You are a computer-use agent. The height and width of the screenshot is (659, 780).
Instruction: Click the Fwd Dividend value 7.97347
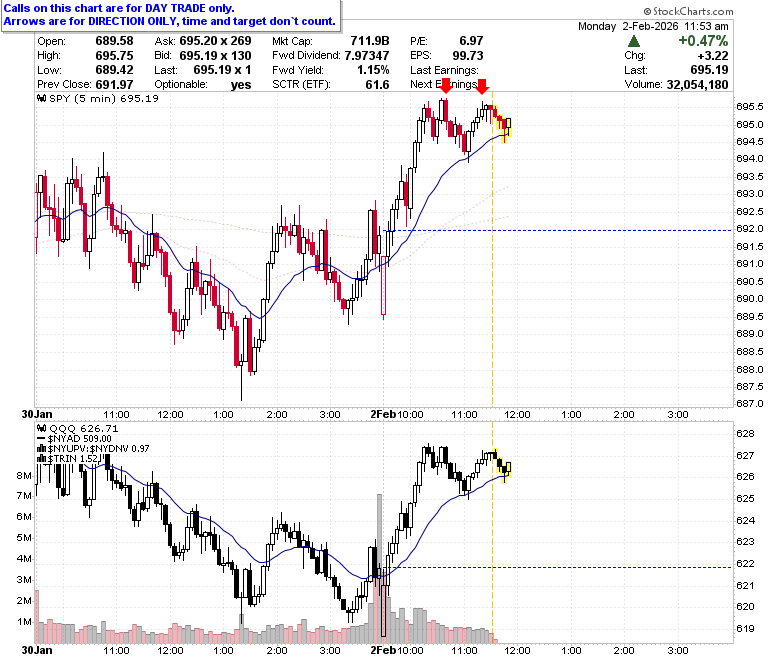[x=367, y=55]
